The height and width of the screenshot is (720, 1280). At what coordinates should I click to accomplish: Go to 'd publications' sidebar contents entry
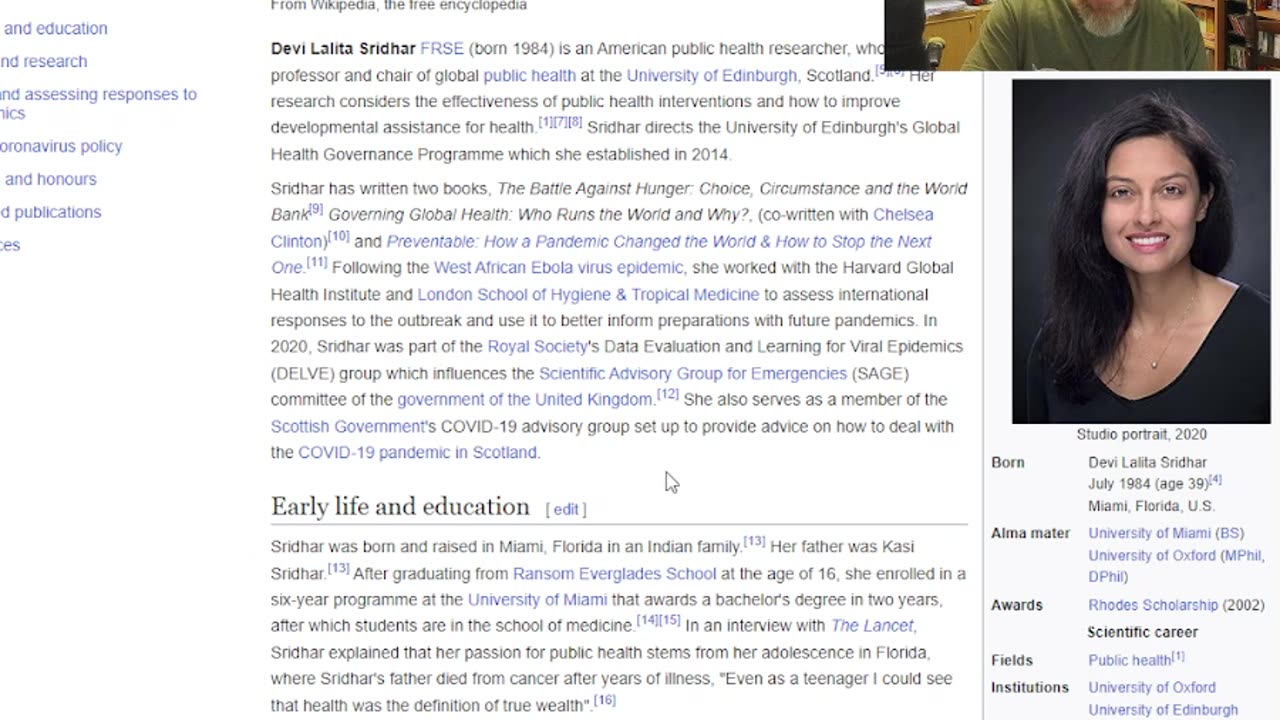50,212
